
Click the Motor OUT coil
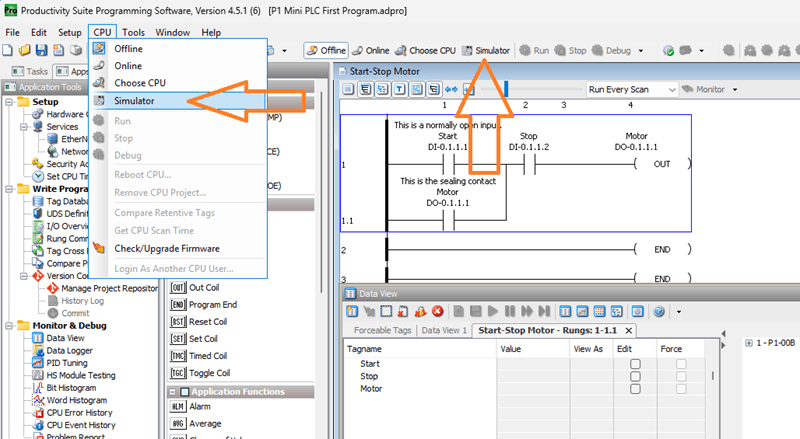pyautogui.click(x=662, y=164)
